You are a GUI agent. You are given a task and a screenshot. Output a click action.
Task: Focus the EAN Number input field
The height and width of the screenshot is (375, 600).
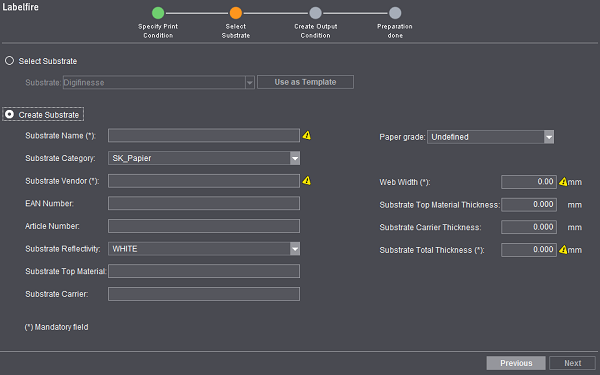click(x=204, y=203)
